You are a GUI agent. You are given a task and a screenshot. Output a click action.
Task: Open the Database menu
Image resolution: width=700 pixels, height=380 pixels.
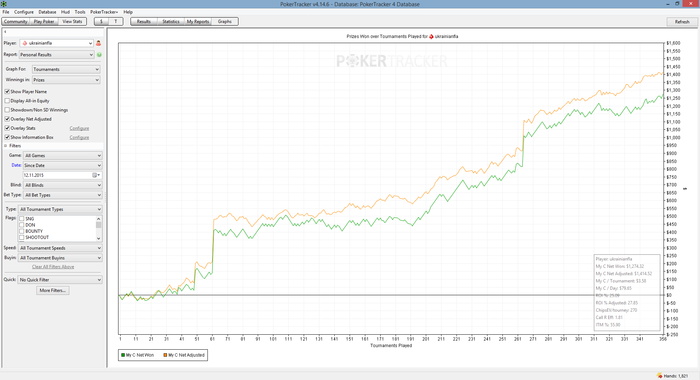tap(47, 12)
